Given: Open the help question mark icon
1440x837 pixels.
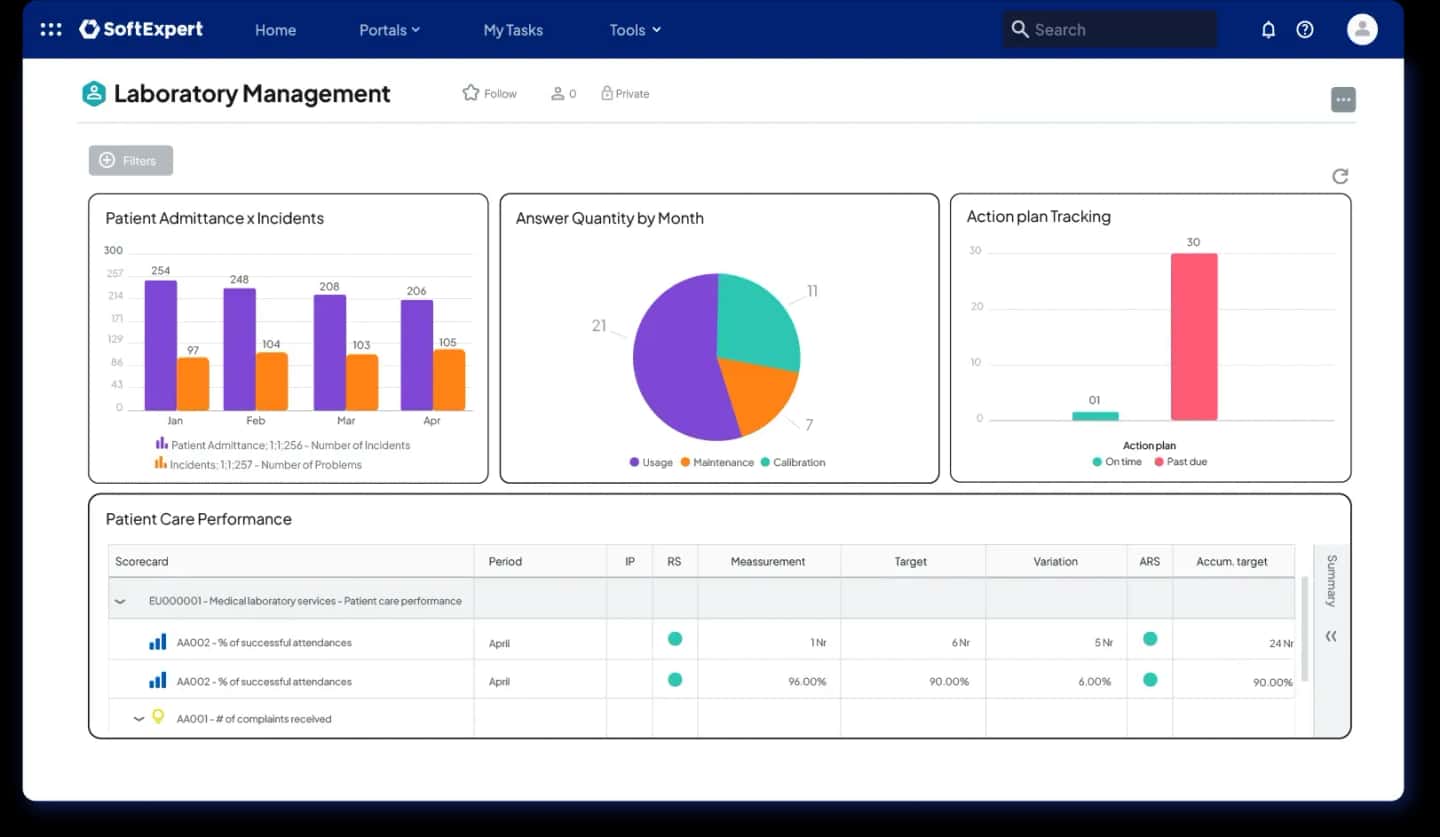Looking at the screenshot, I should 1305,30.
